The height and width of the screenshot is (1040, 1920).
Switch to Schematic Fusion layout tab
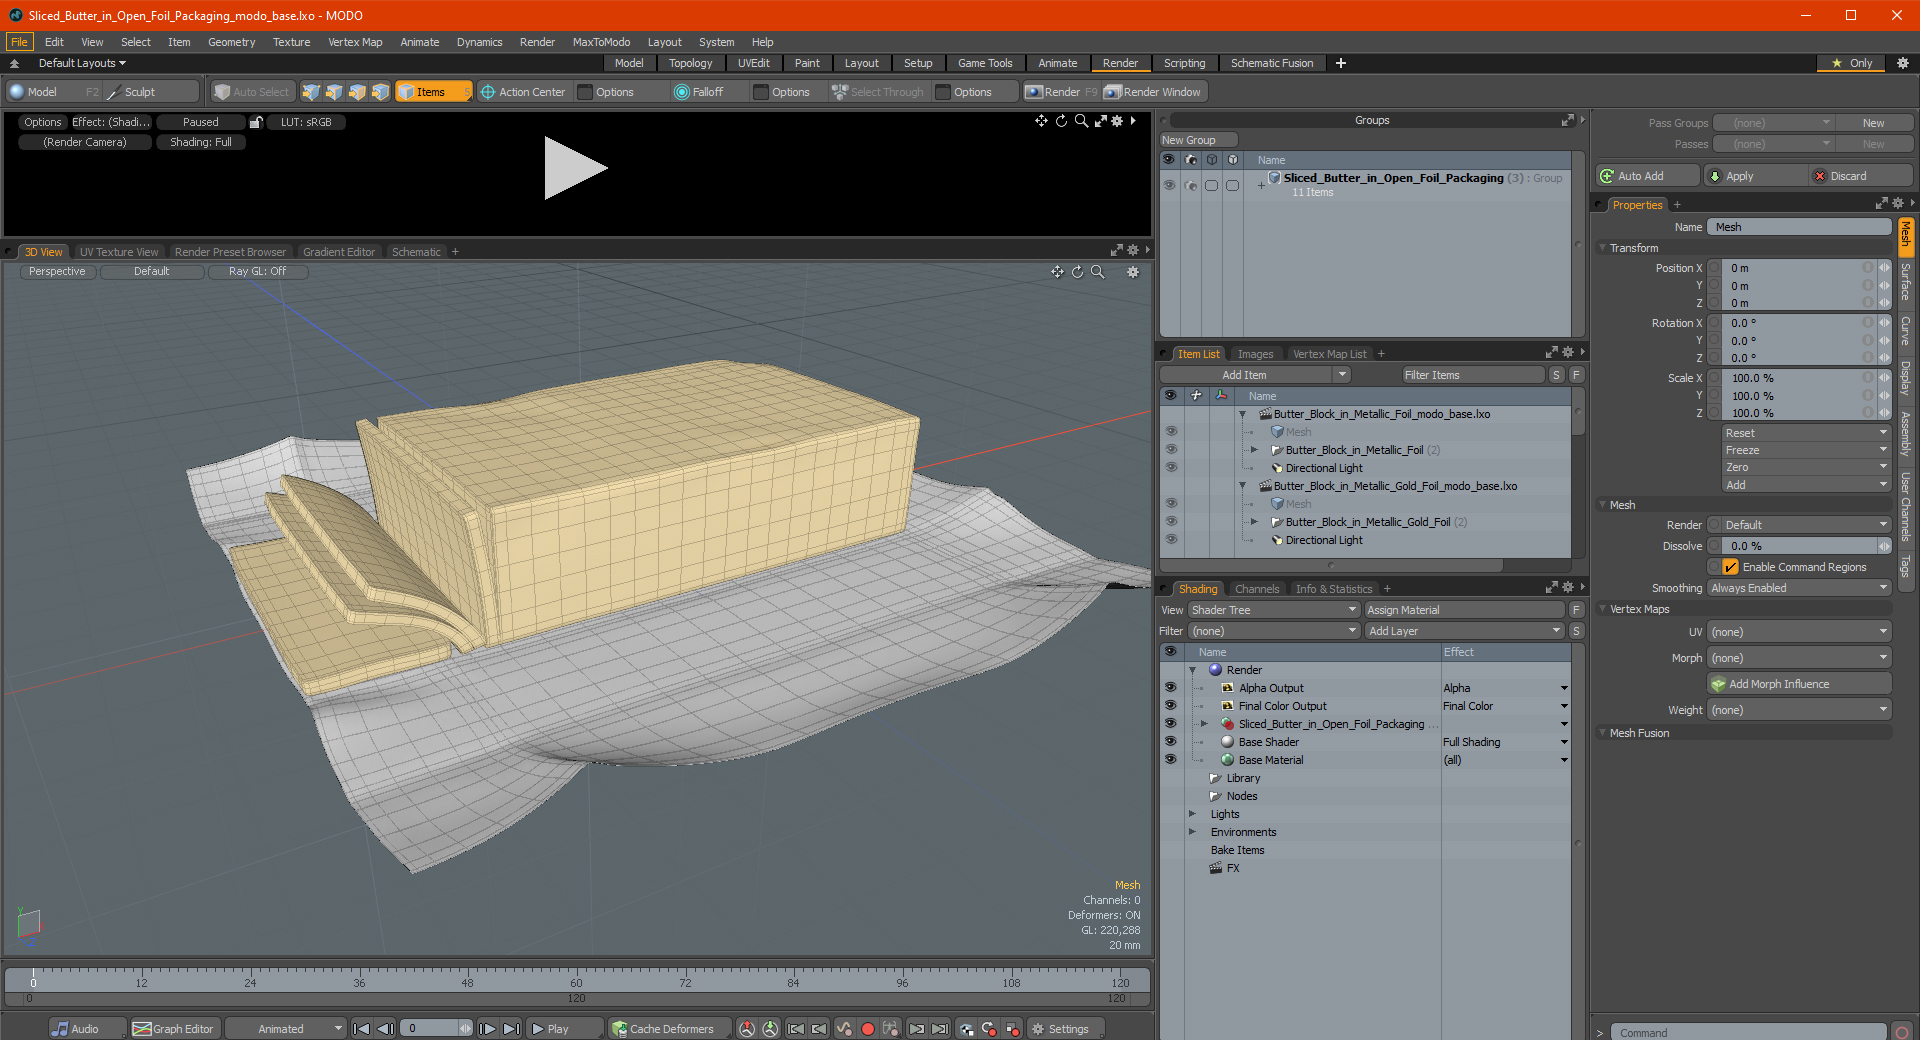1272,63
